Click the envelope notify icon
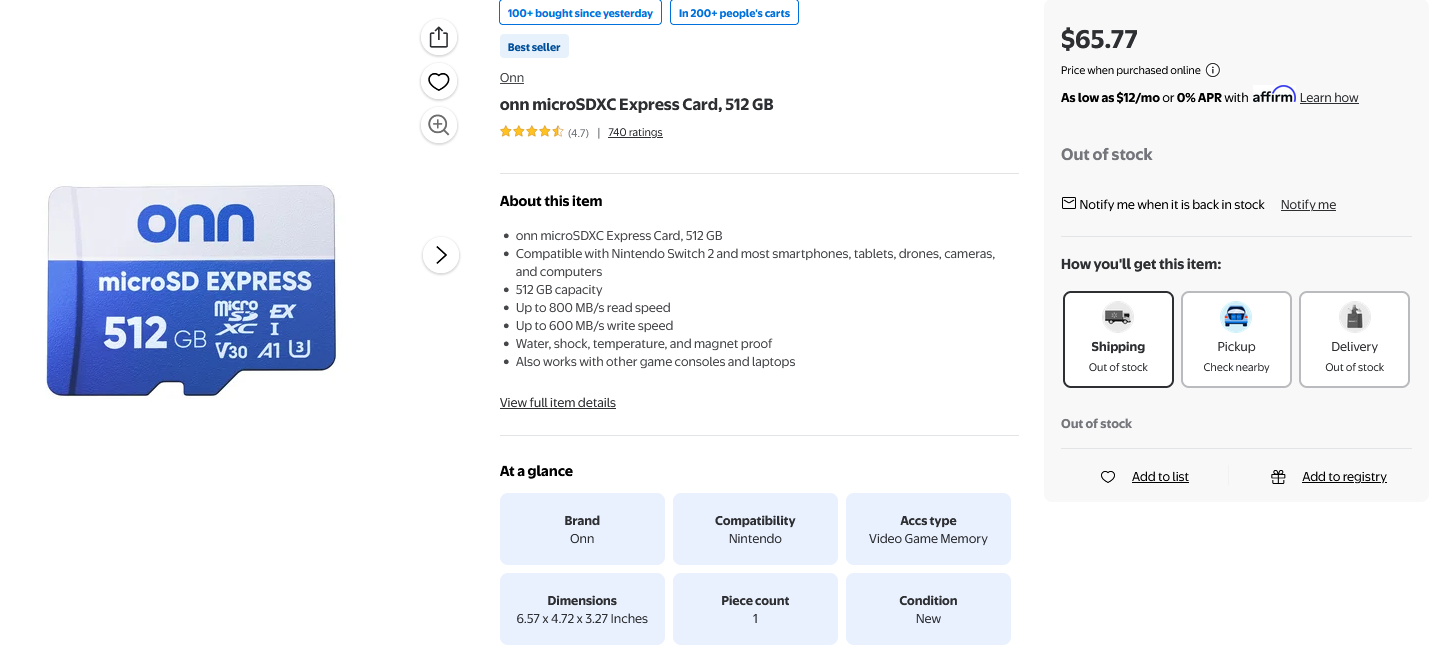The image size is (1444, 652). coord(1069,203)
